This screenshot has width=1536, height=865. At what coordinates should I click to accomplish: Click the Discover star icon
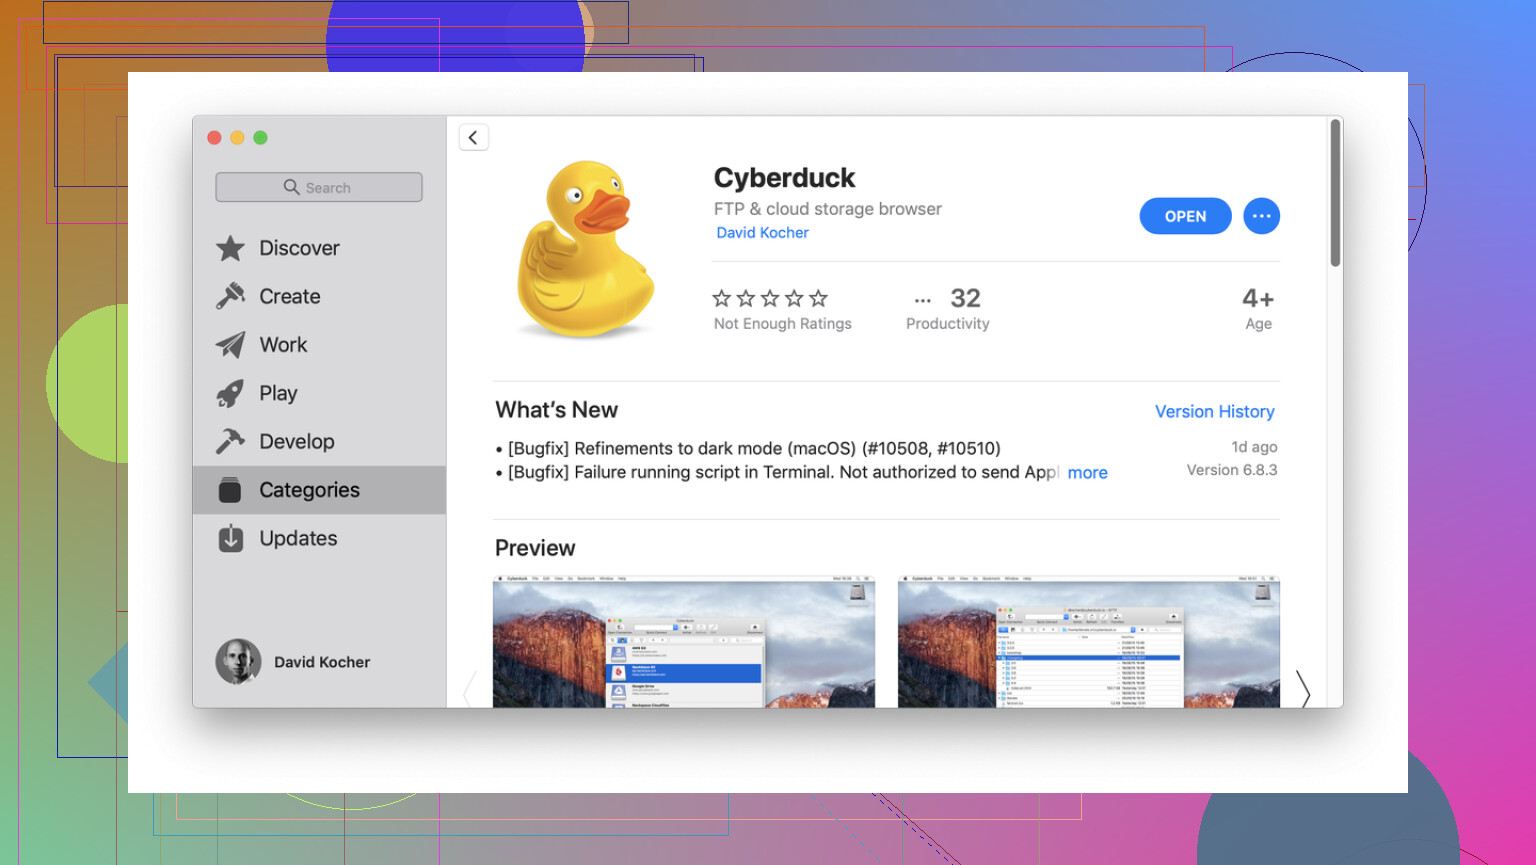coord(231,248)
